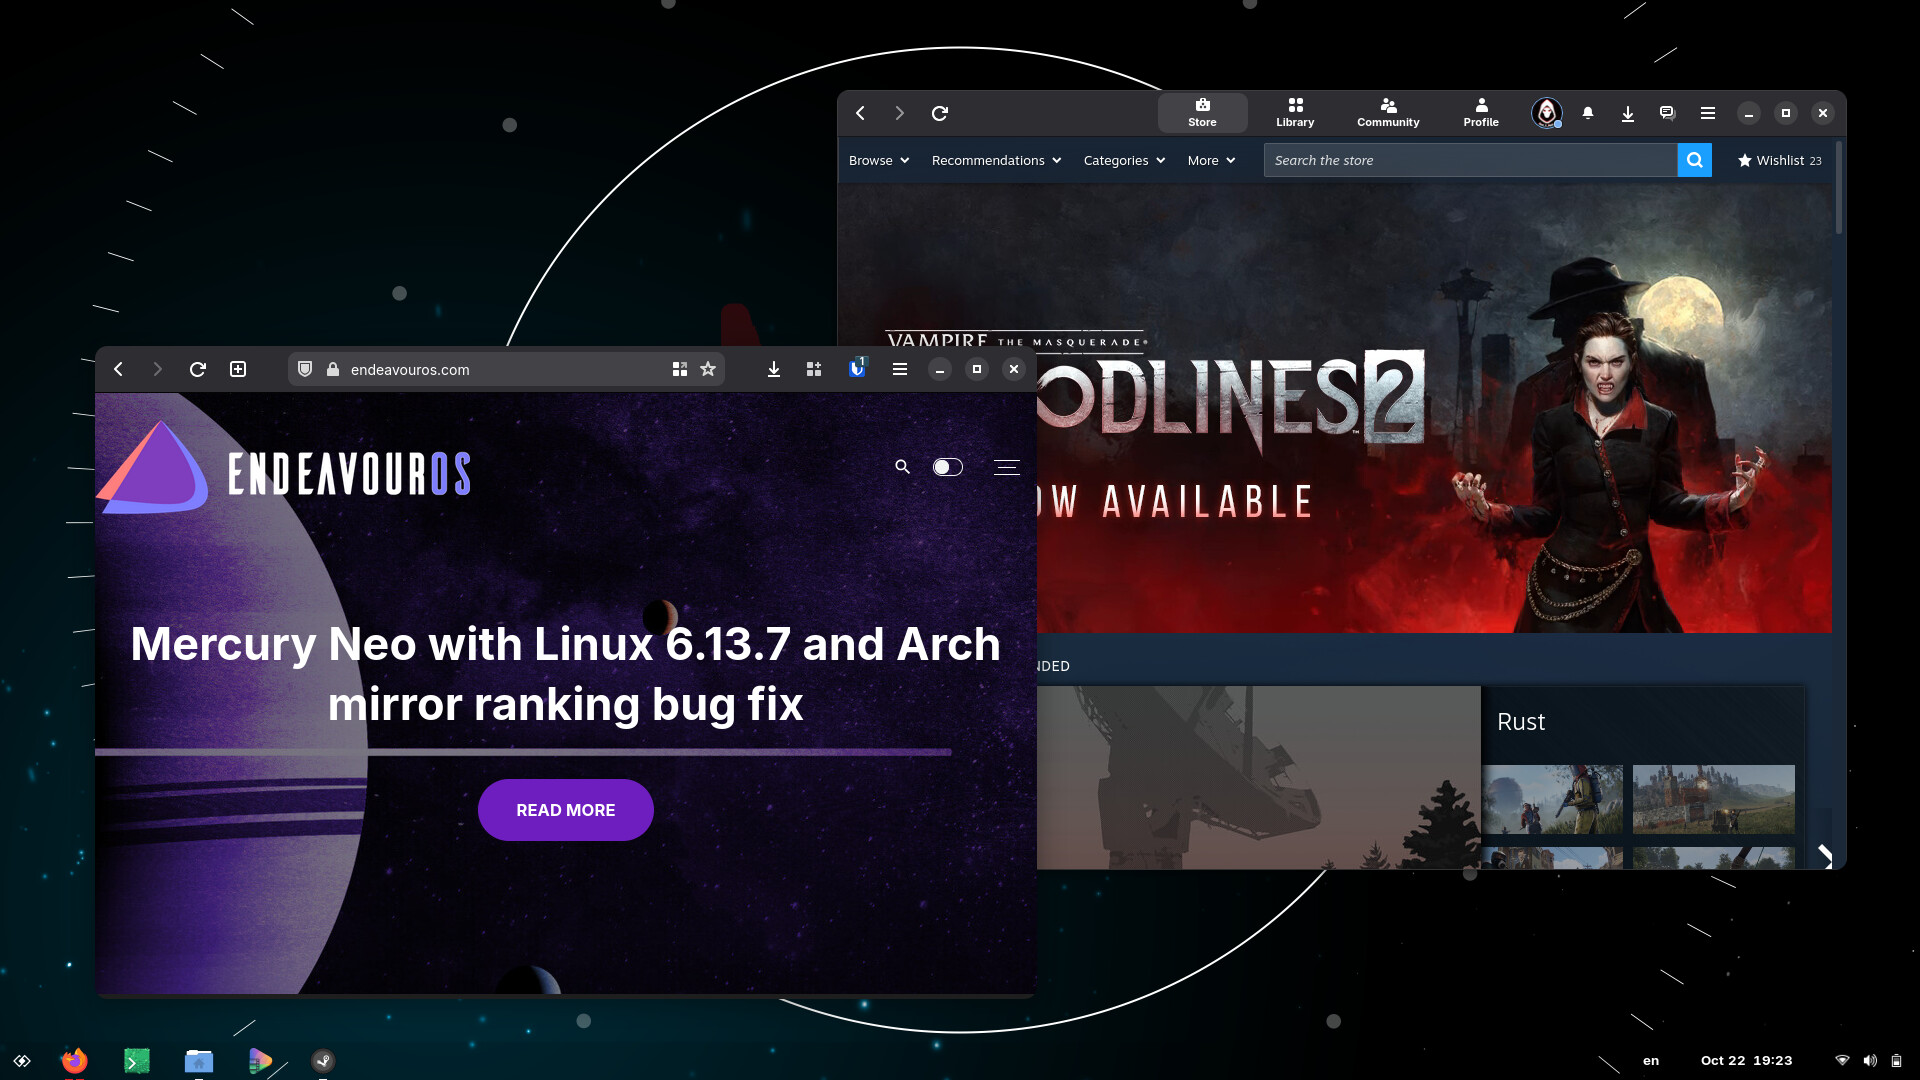The image size is (1920, 1080).
Task: Click search magnifier on EndeavourOS website
Action: click(902, 467)
